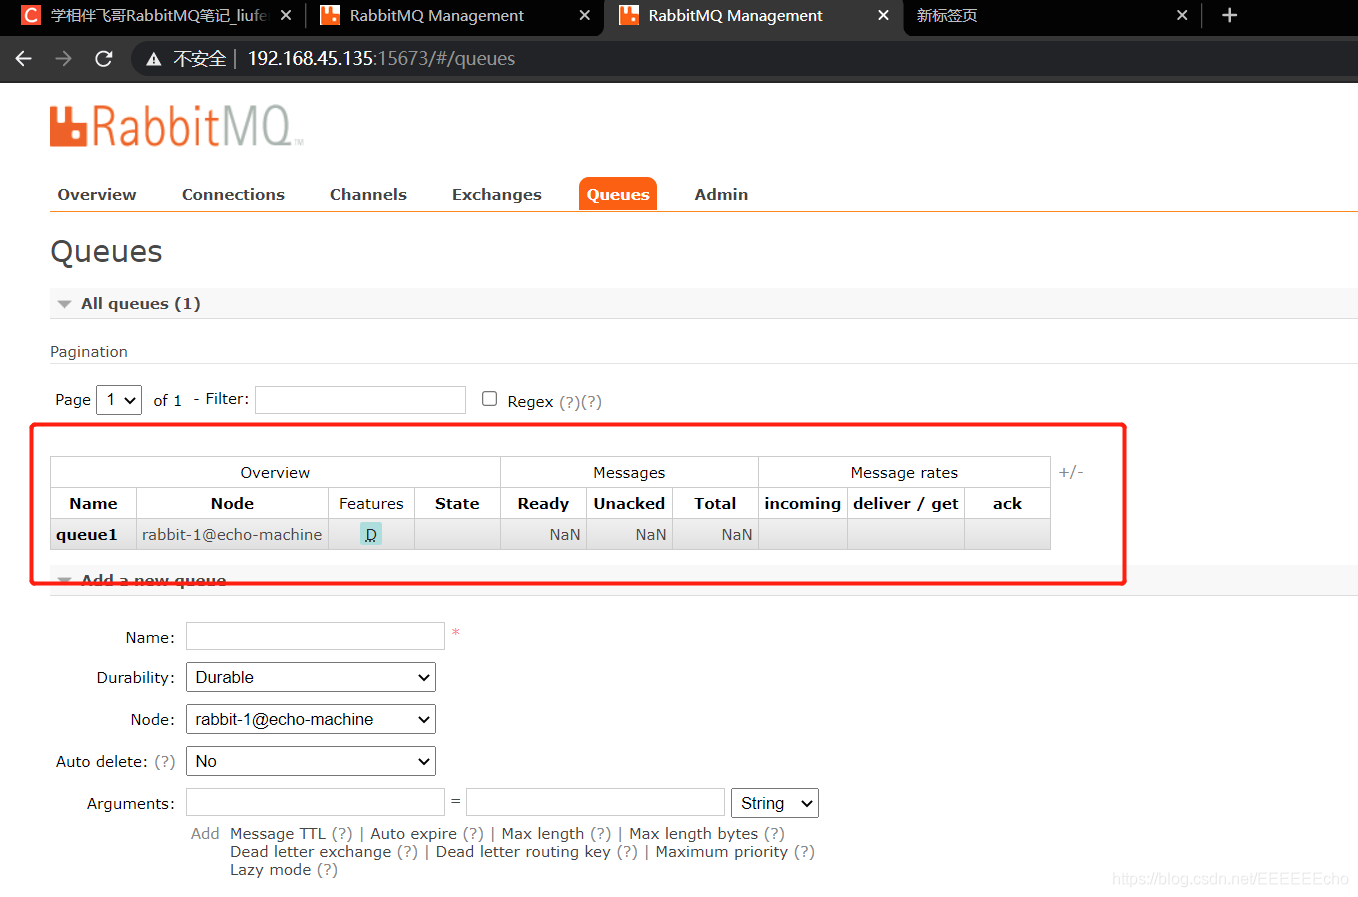Sort by the Name column header
This screenshot has height=897, width=1358.
pyautogui.click(x=93, y=503)
